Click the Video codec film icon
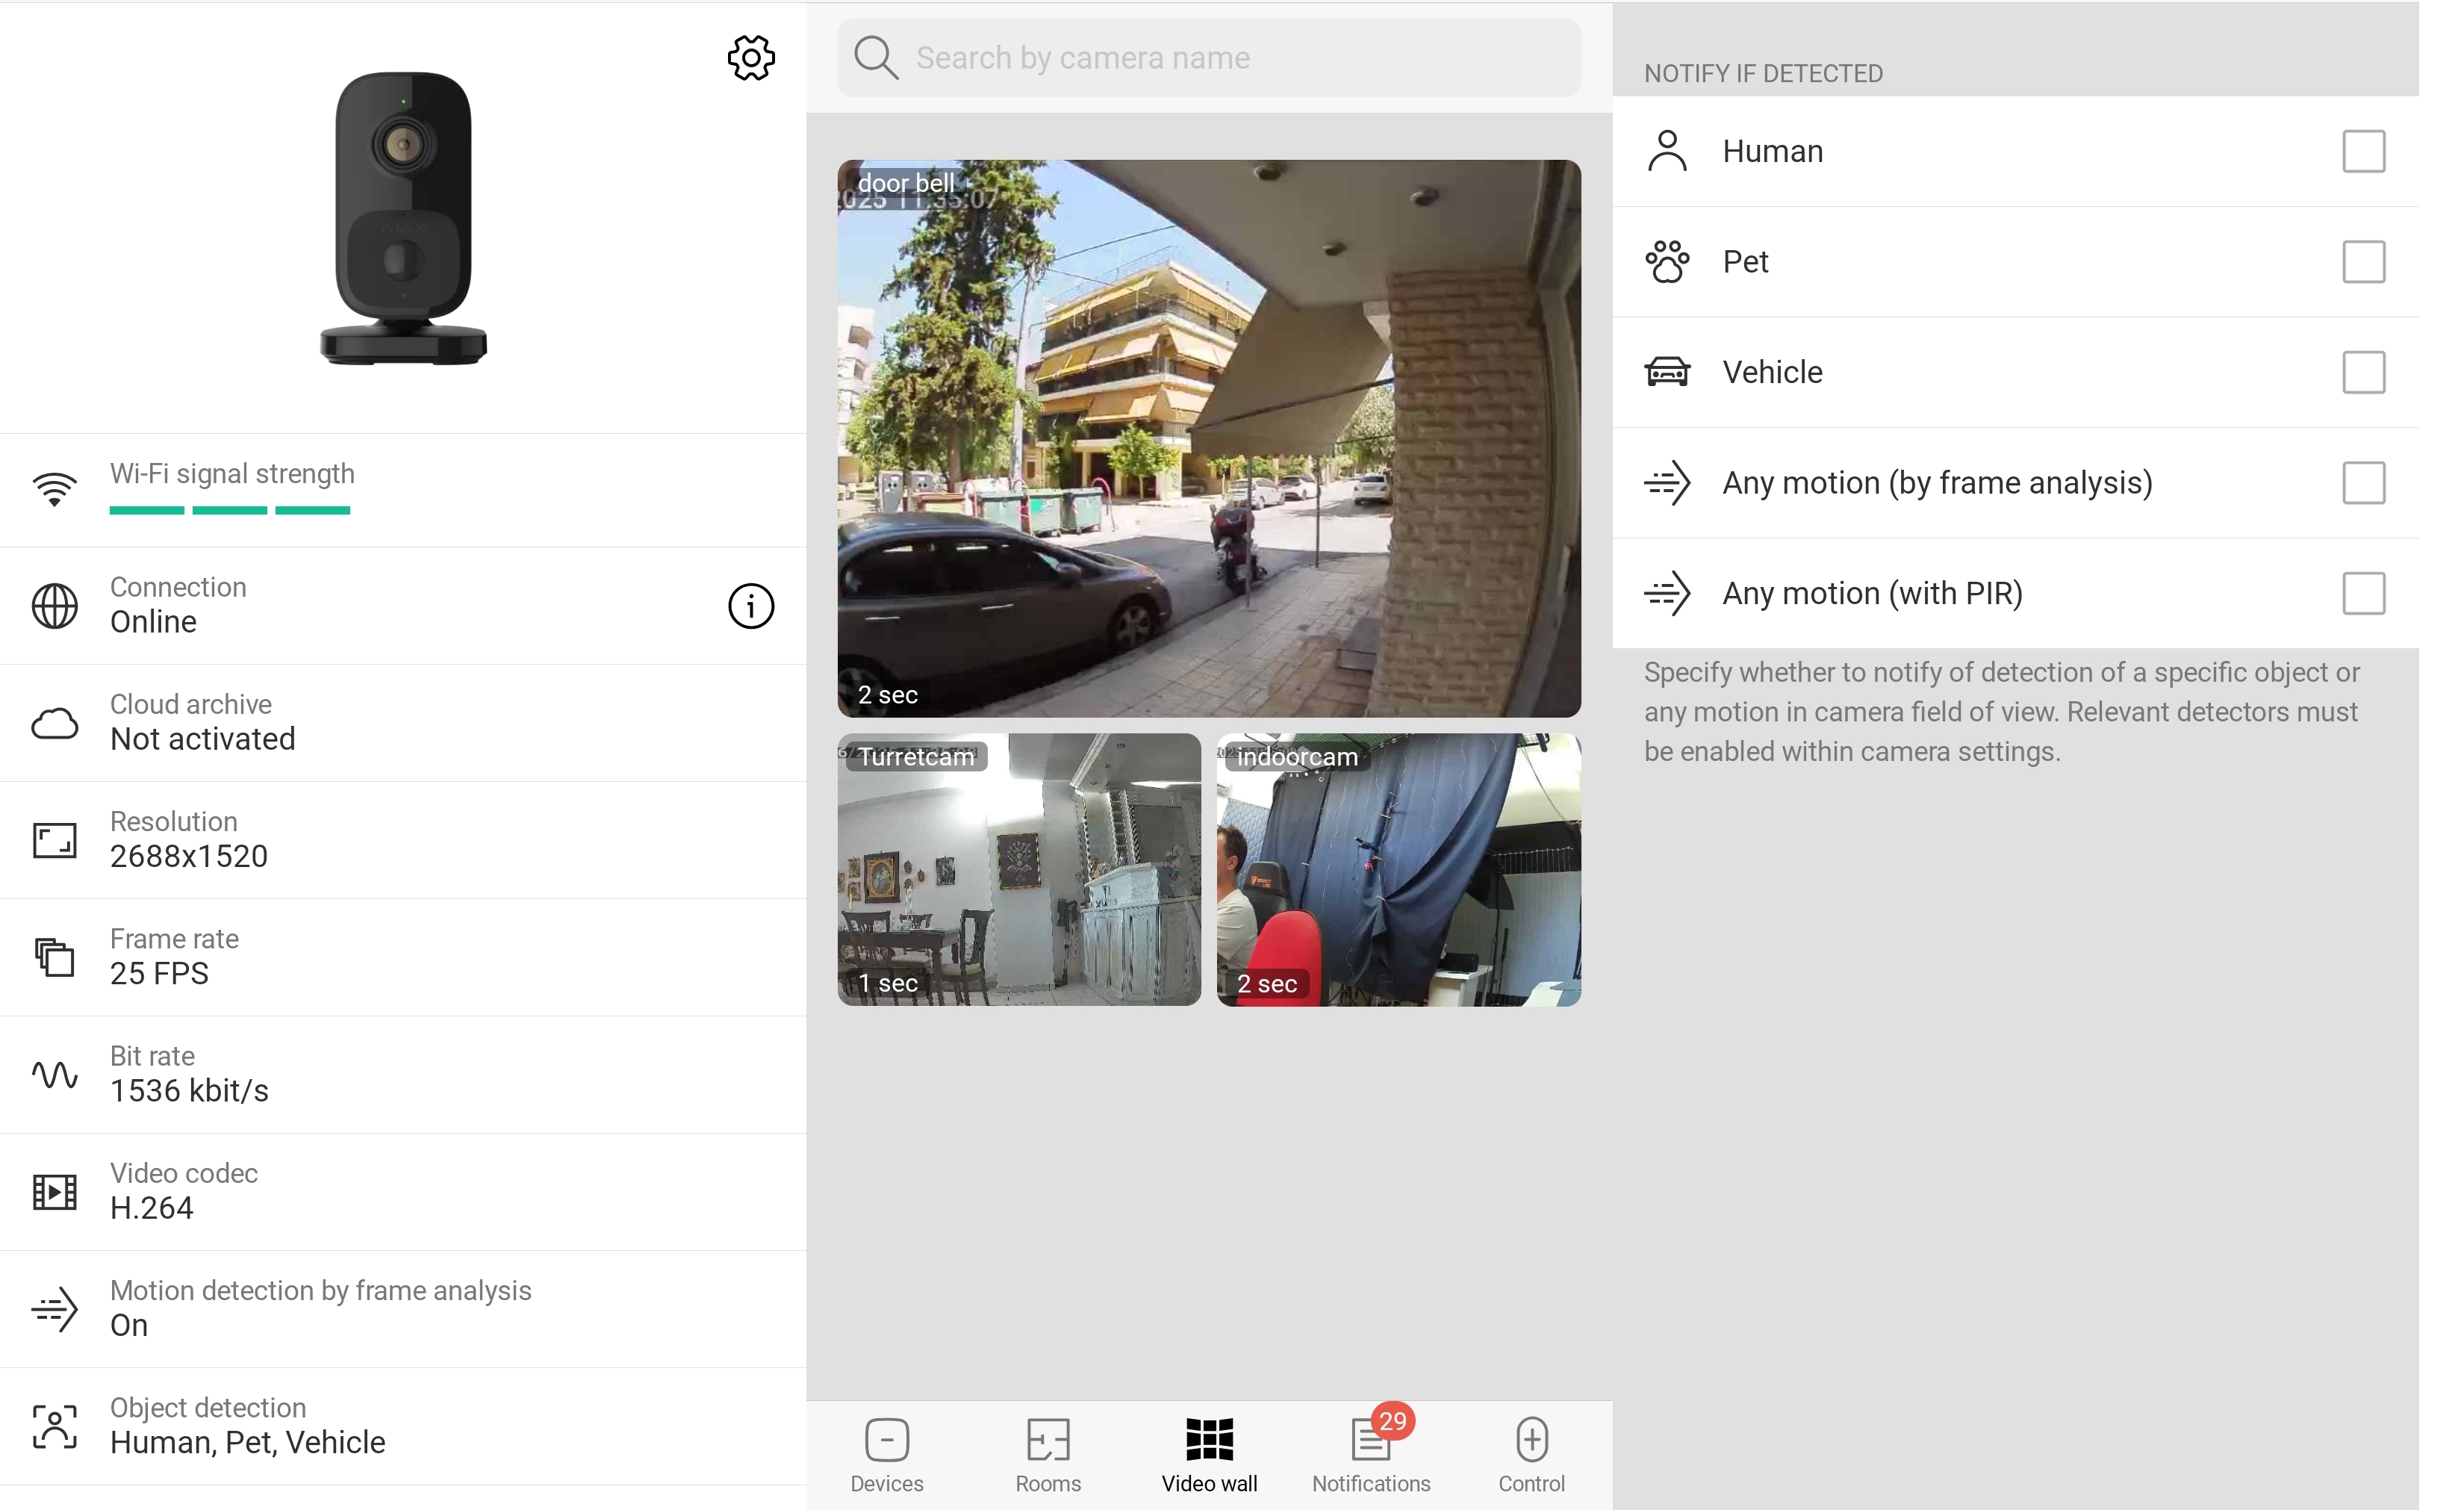The height and width of the screenshot is (1510, 2464). (x=54, y=1191)
